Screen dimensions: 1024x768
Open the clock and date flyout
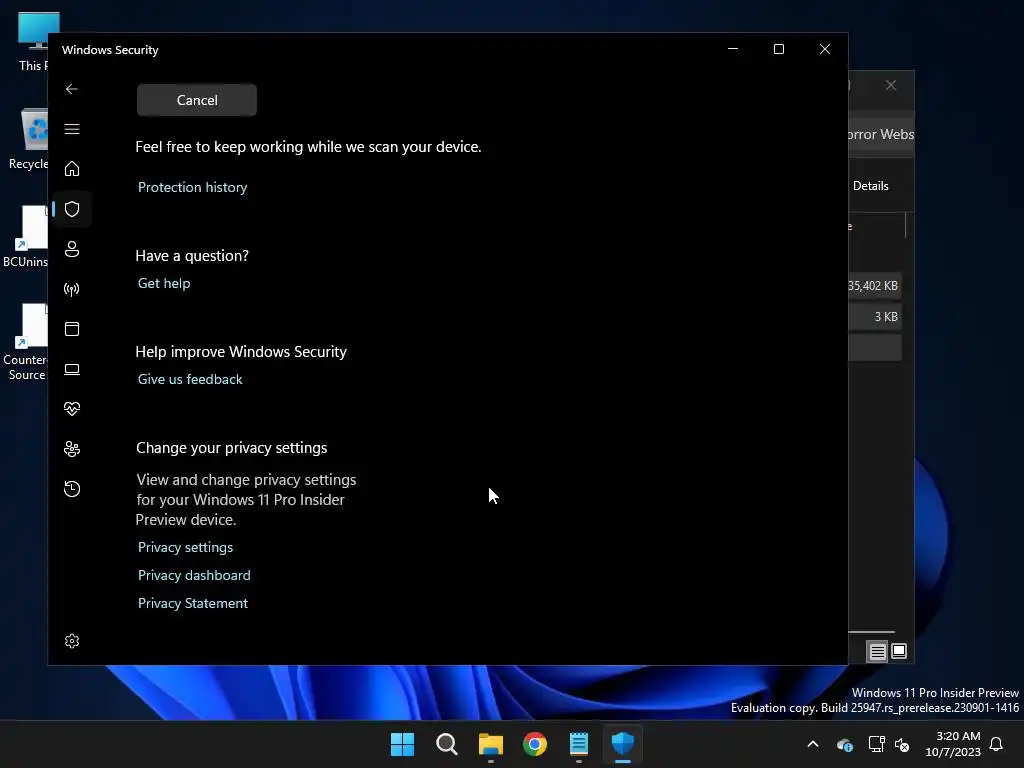(x=953, y=744)
